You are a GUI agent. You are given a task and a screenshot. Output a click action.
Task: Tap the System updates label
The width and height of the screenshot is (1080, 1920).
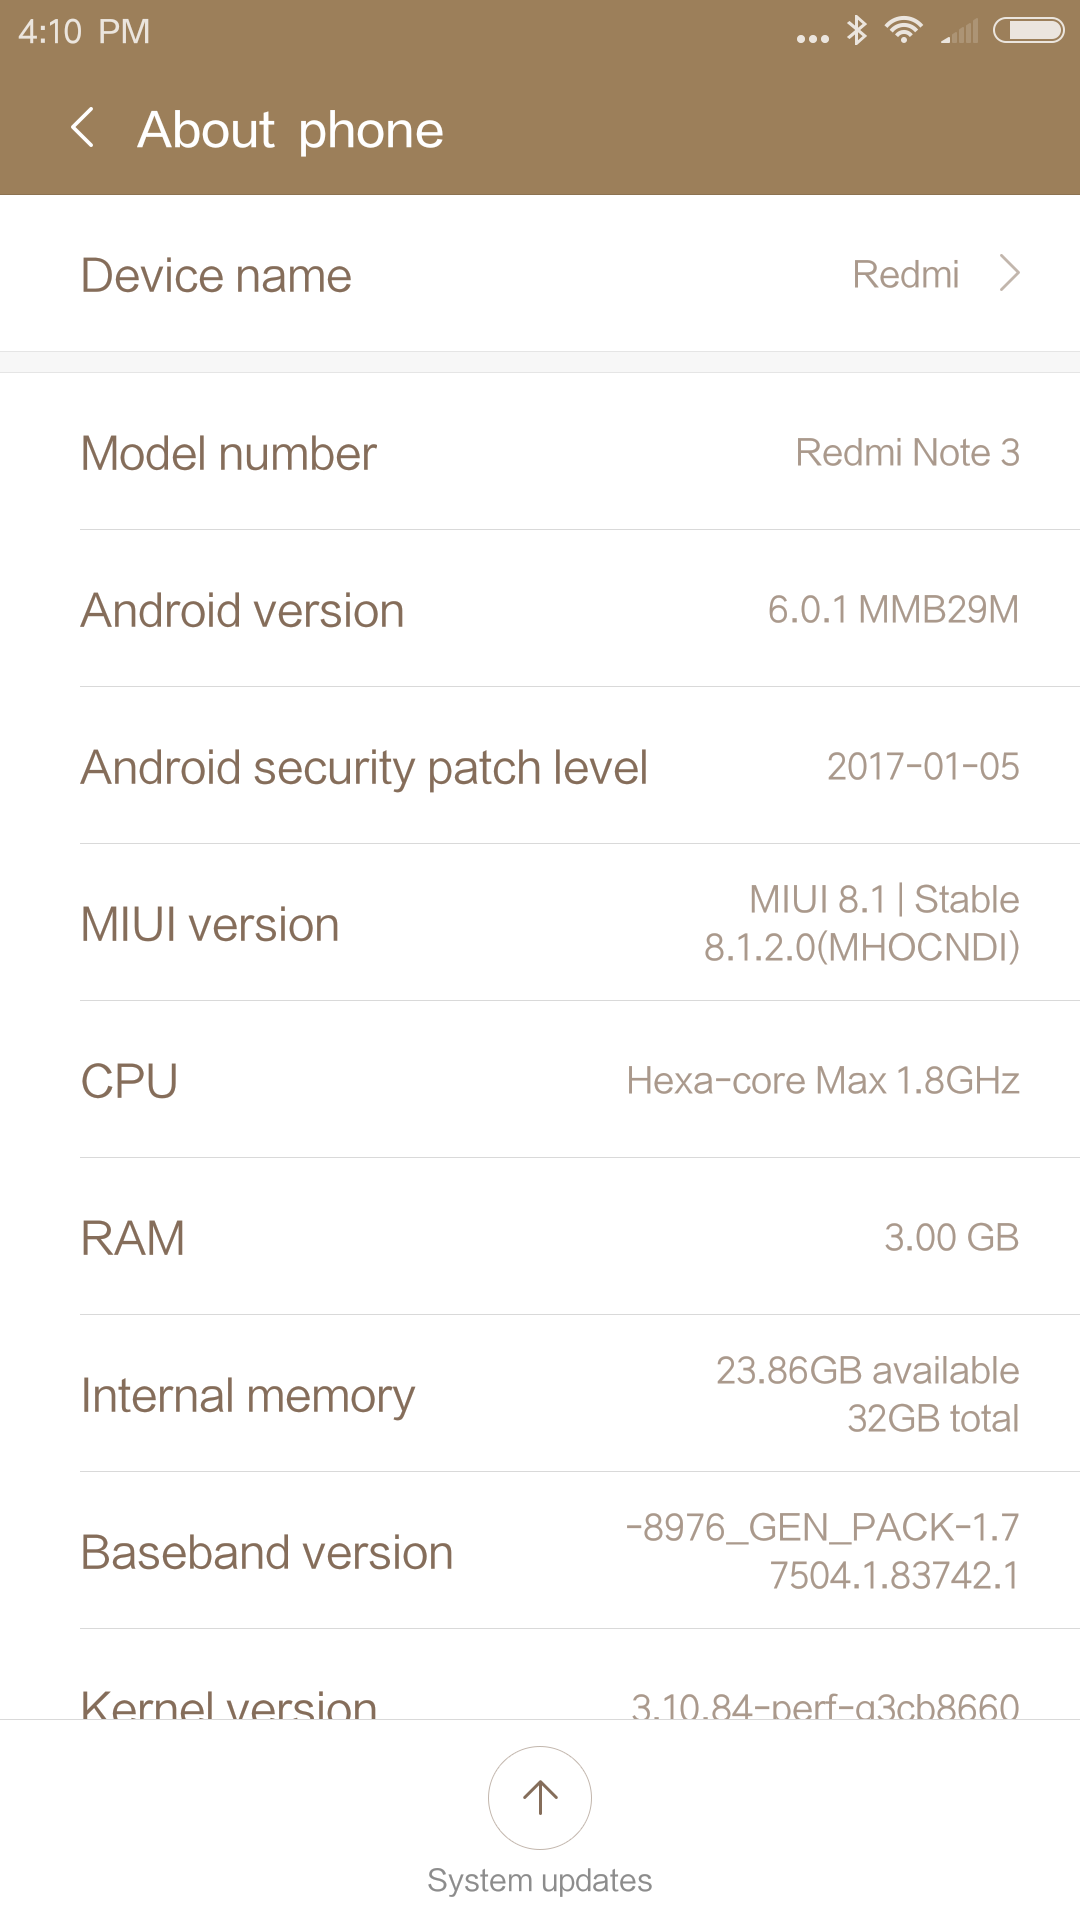coord(540,1880)
